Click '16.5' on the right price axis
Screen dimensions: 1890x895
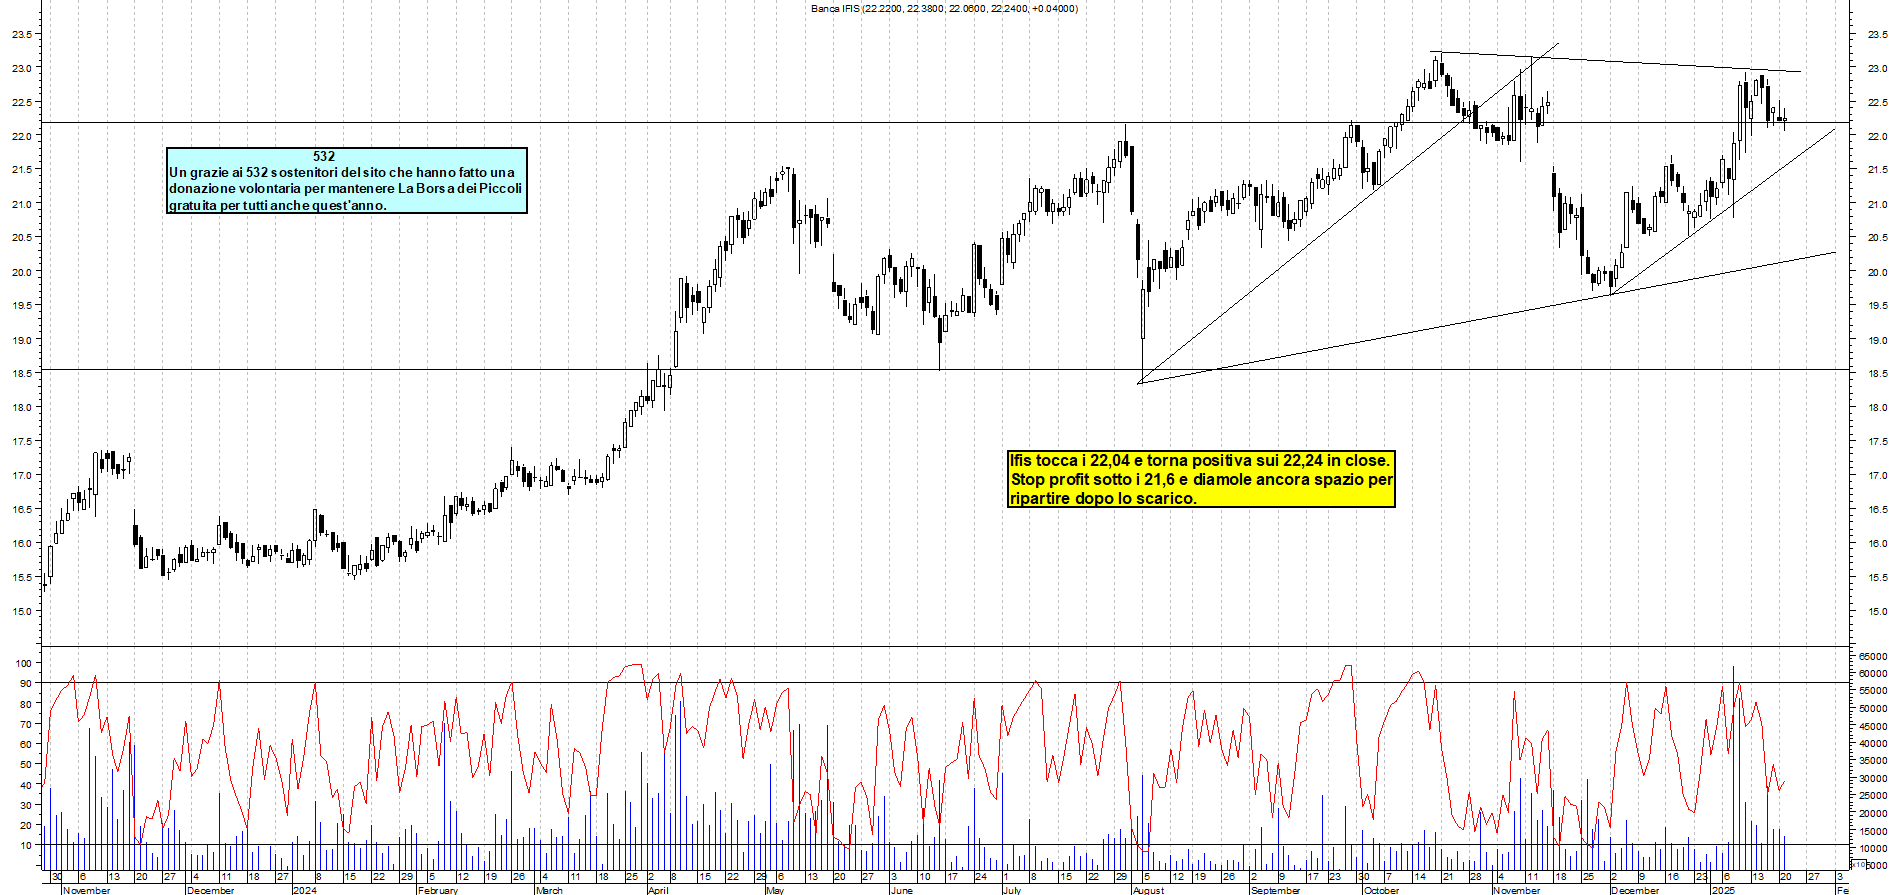(1877, 510)
